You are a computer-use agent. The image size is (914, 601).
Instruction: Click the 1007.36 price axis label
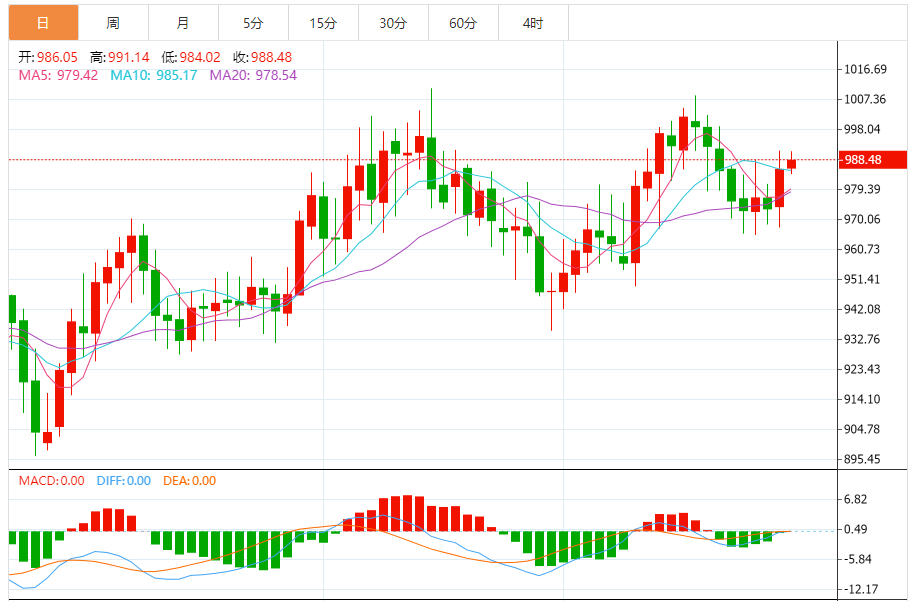tap(865, 99)
